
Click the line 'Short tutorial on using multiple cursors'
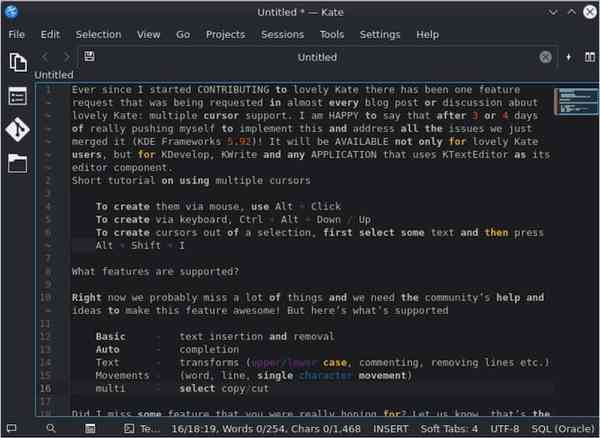click(x=191, y=181)
